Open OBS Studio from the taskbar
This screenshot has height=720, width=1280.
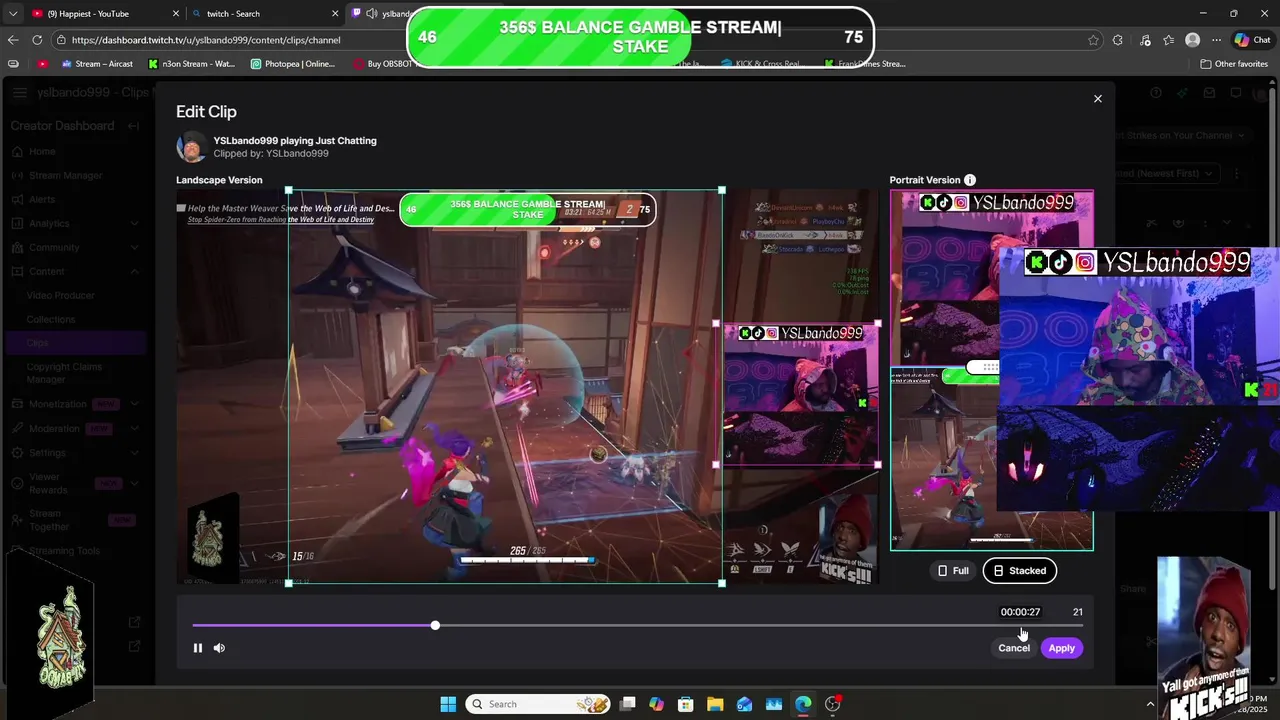point(833,704)
